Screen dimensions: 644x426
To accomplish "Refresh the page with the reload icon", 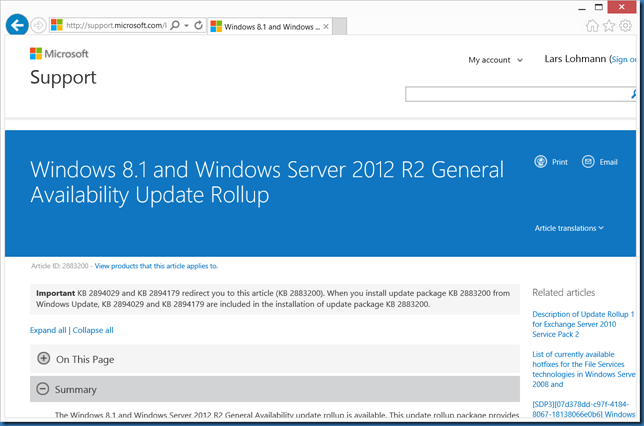I will click(198, 25).
